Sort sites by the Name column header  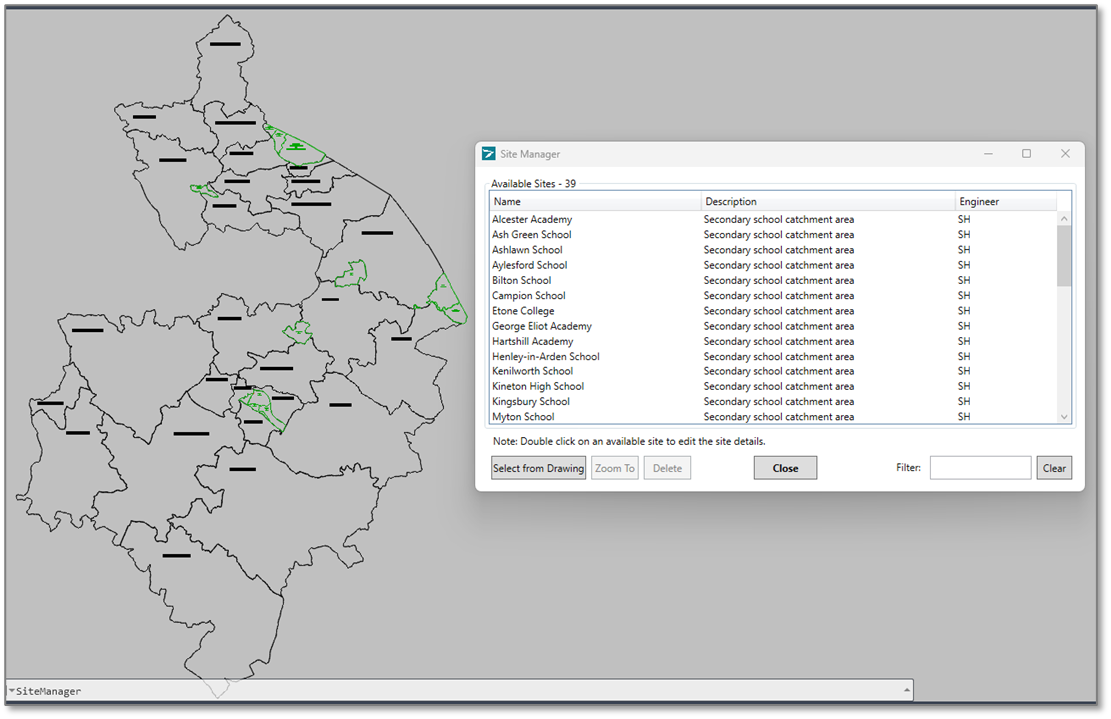pos(595,202)
